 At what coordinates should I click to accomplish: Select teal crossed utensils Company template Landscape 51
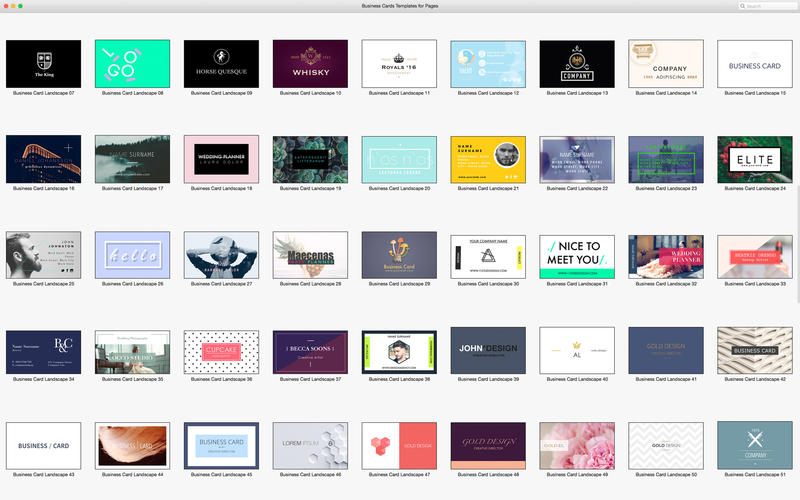[x=755, y=445]
